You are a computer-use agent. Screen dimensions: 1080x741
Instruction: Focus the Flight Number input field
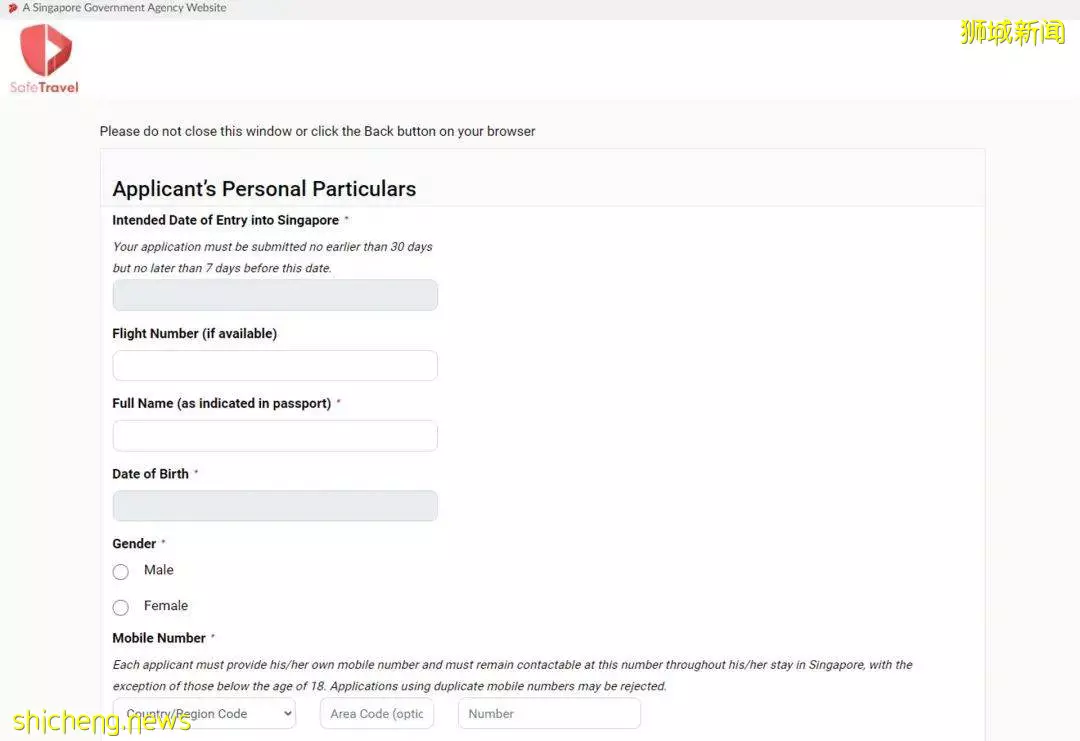pos(275,366)
